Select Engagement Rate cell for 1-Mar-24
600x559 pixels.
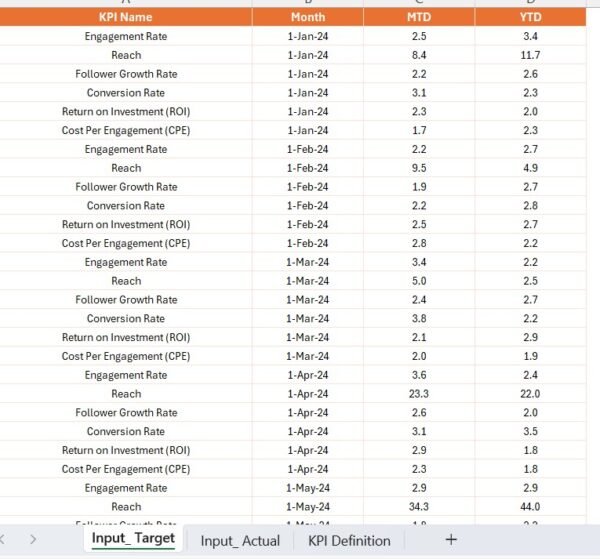click(x=126, y=262)
